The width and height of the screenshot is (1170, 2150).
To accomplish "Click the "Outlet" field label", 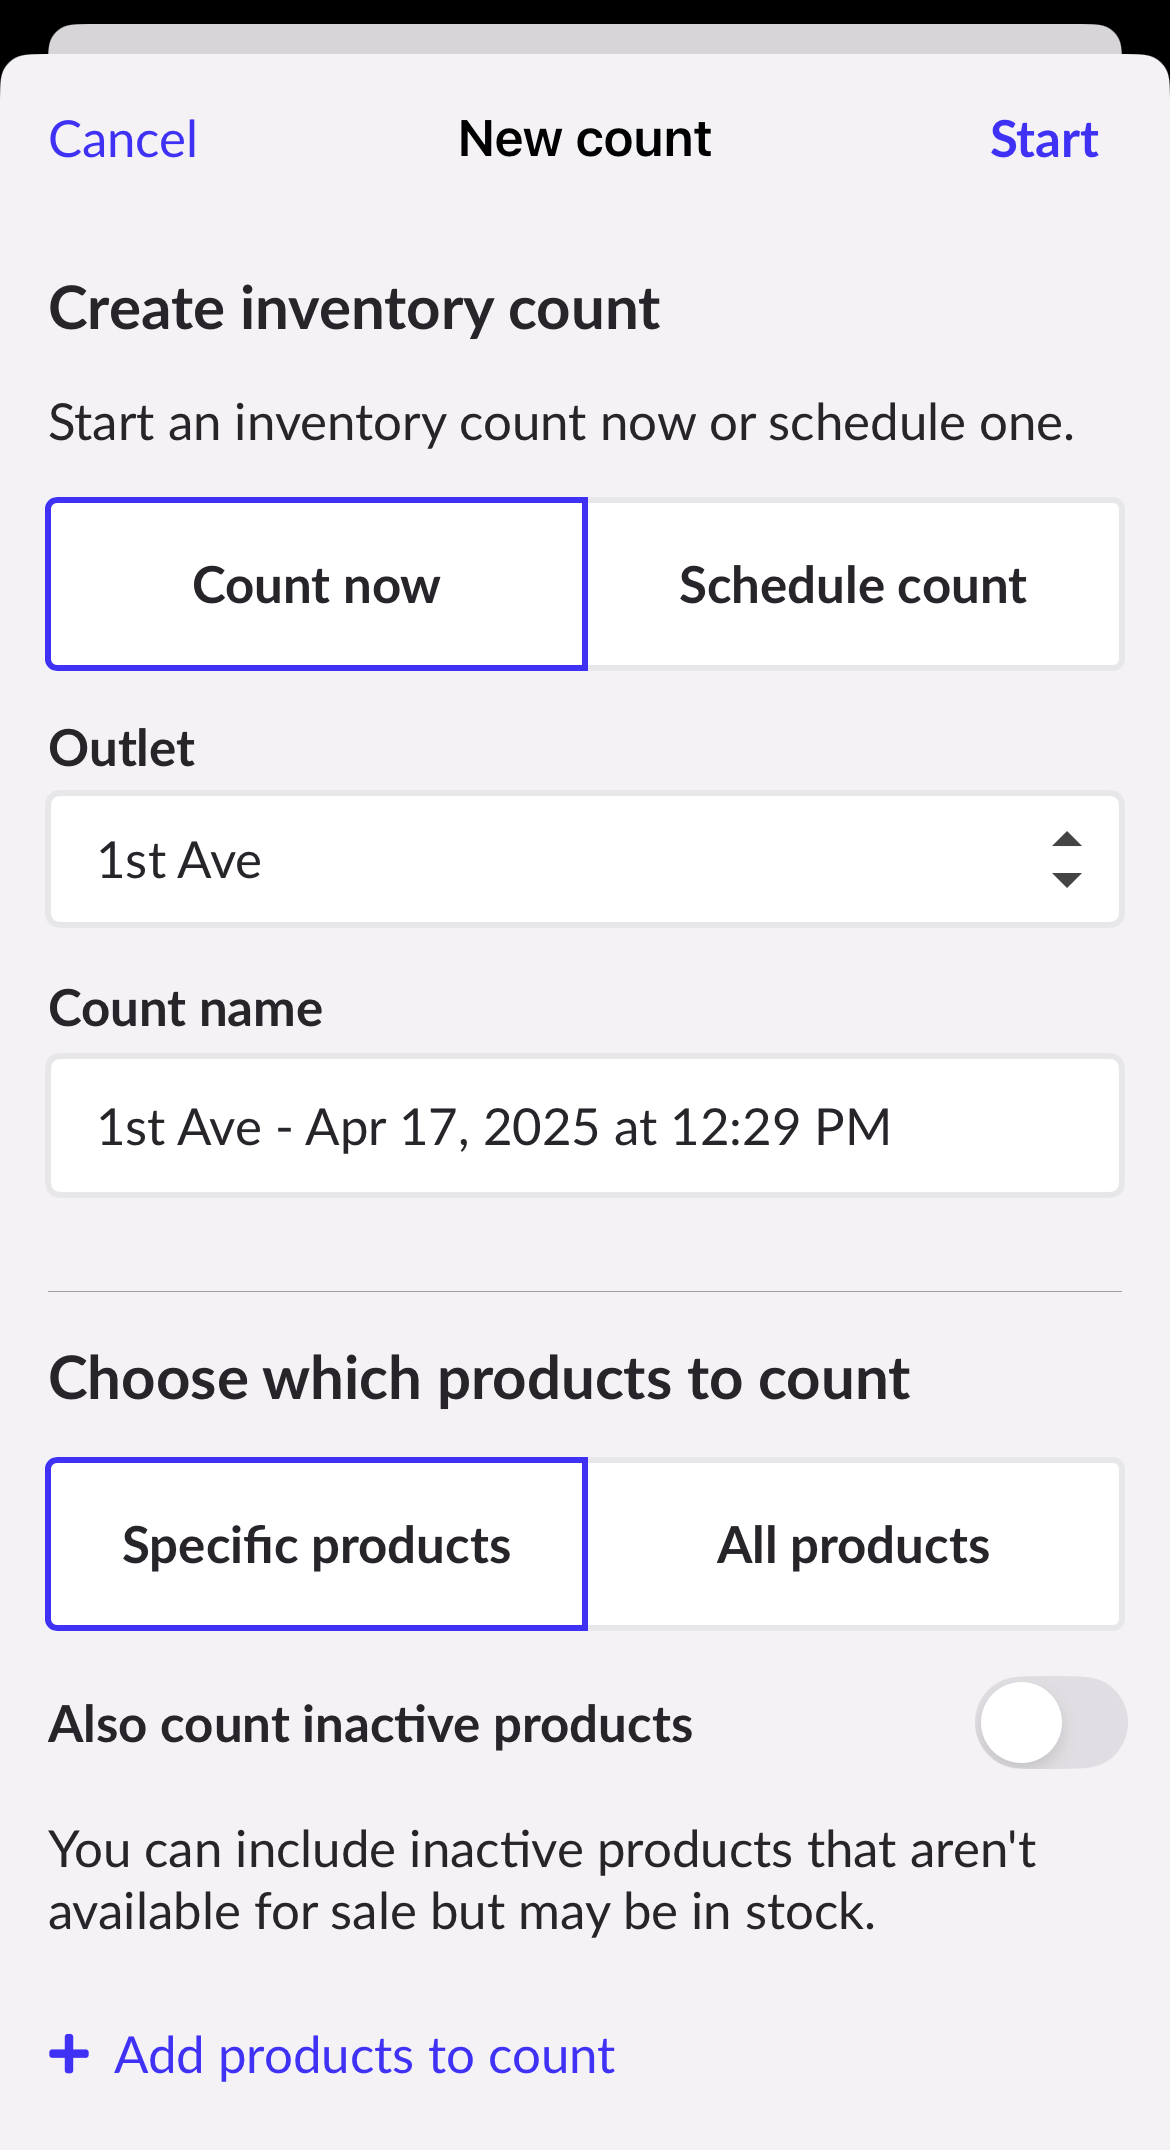I will 122,749.
